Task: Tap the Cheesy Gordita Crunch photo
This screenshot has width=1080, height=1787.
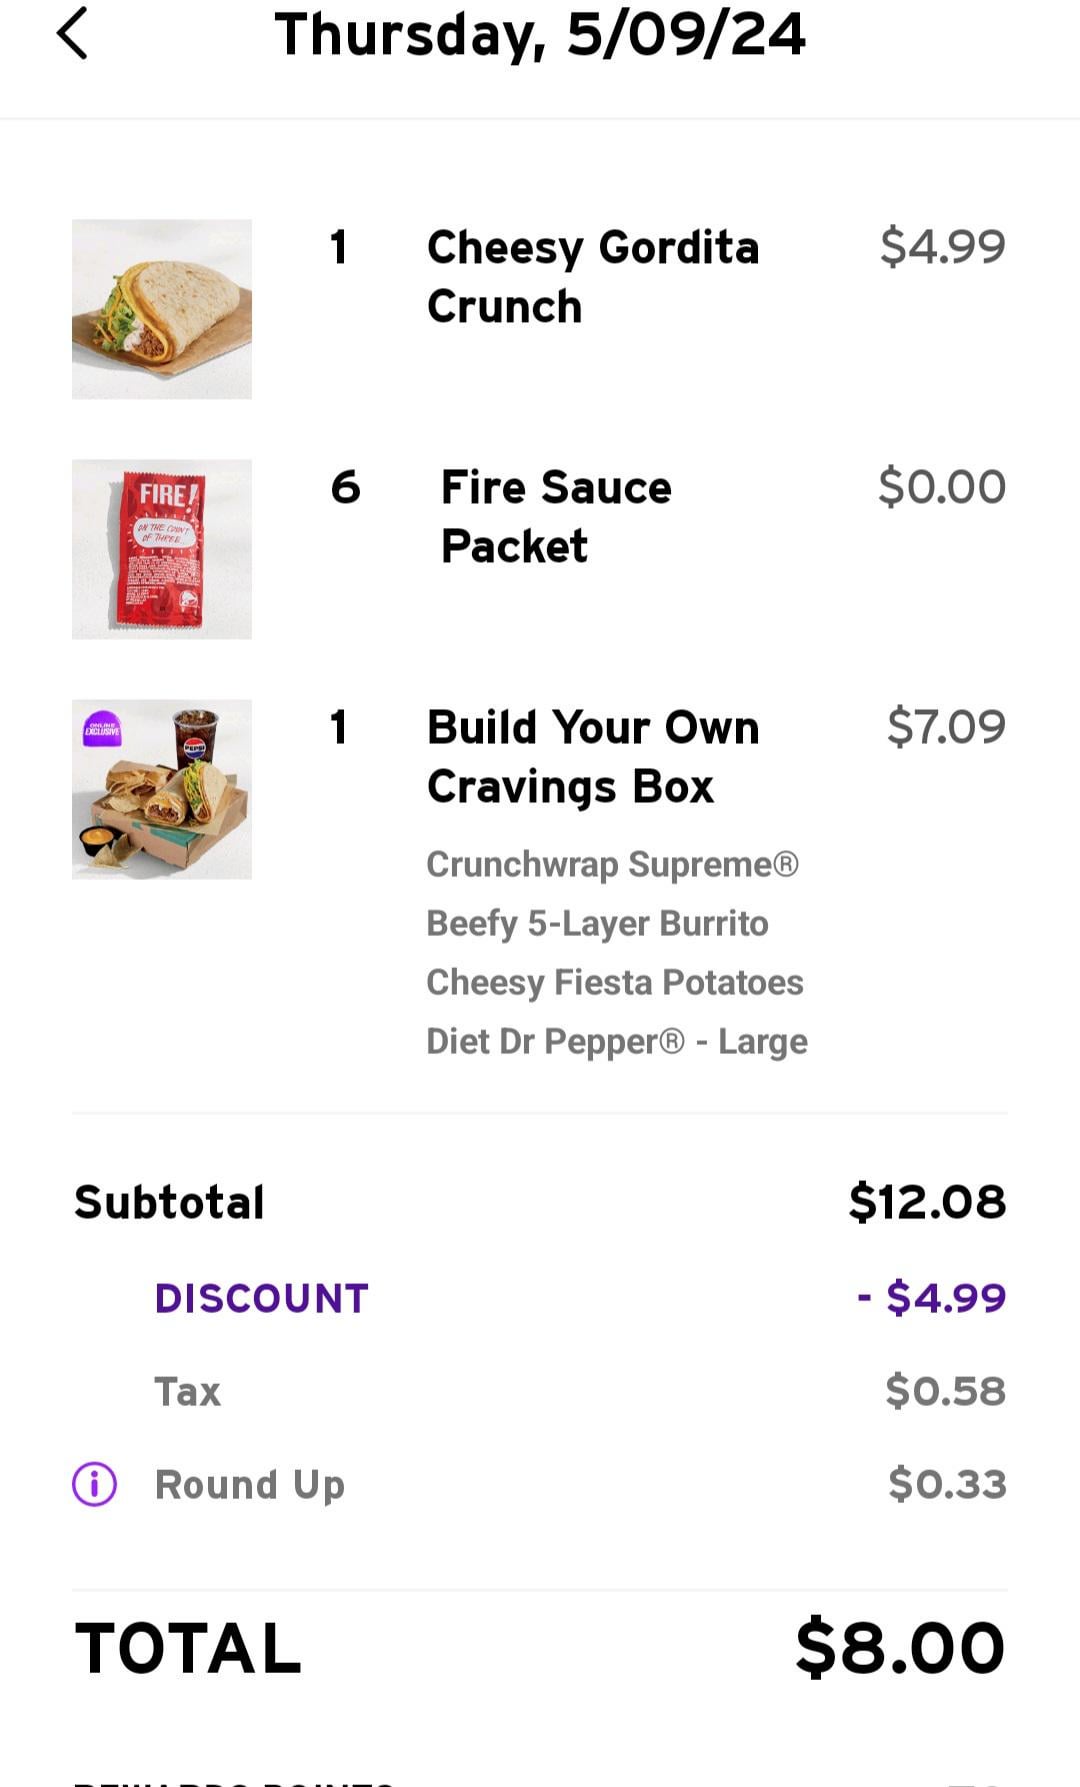Action: tap(162, 309)
